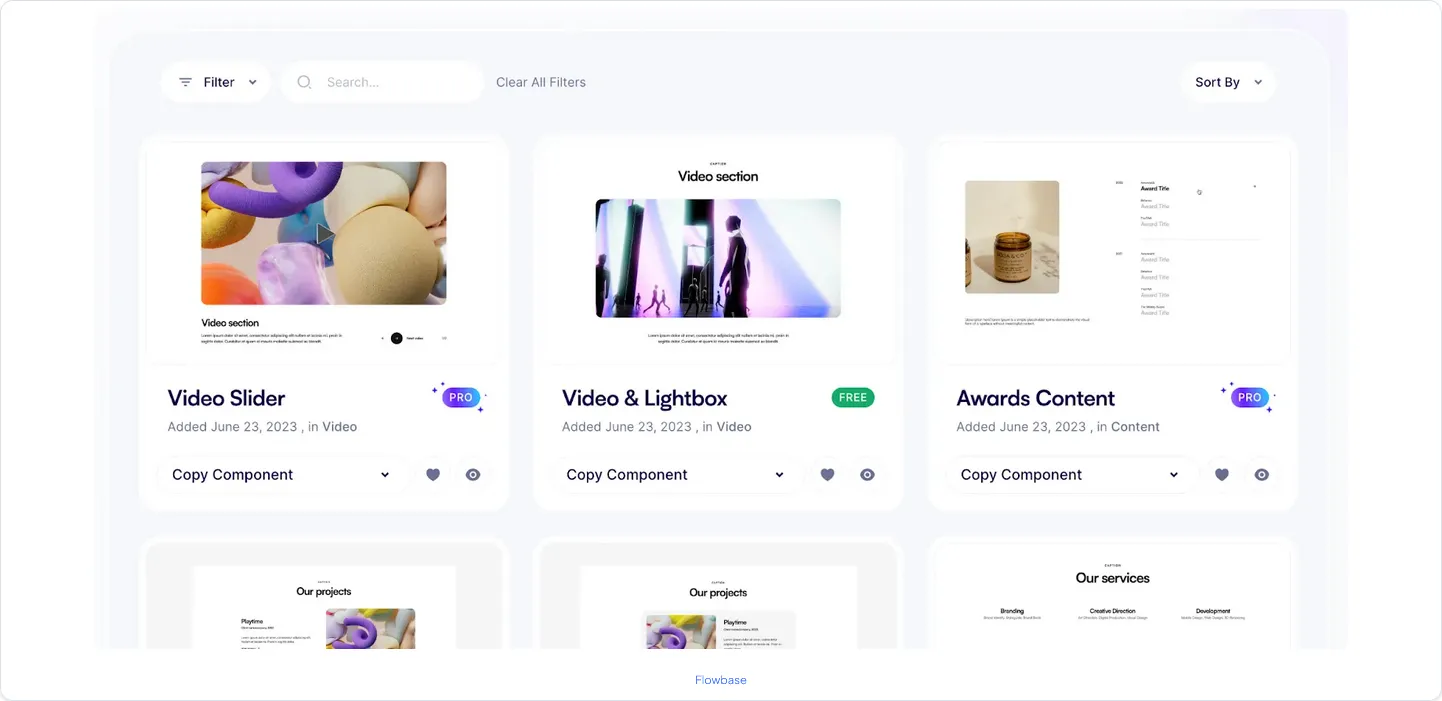
Task: Open the Sort By dropdown
Action: [1228, 82]
